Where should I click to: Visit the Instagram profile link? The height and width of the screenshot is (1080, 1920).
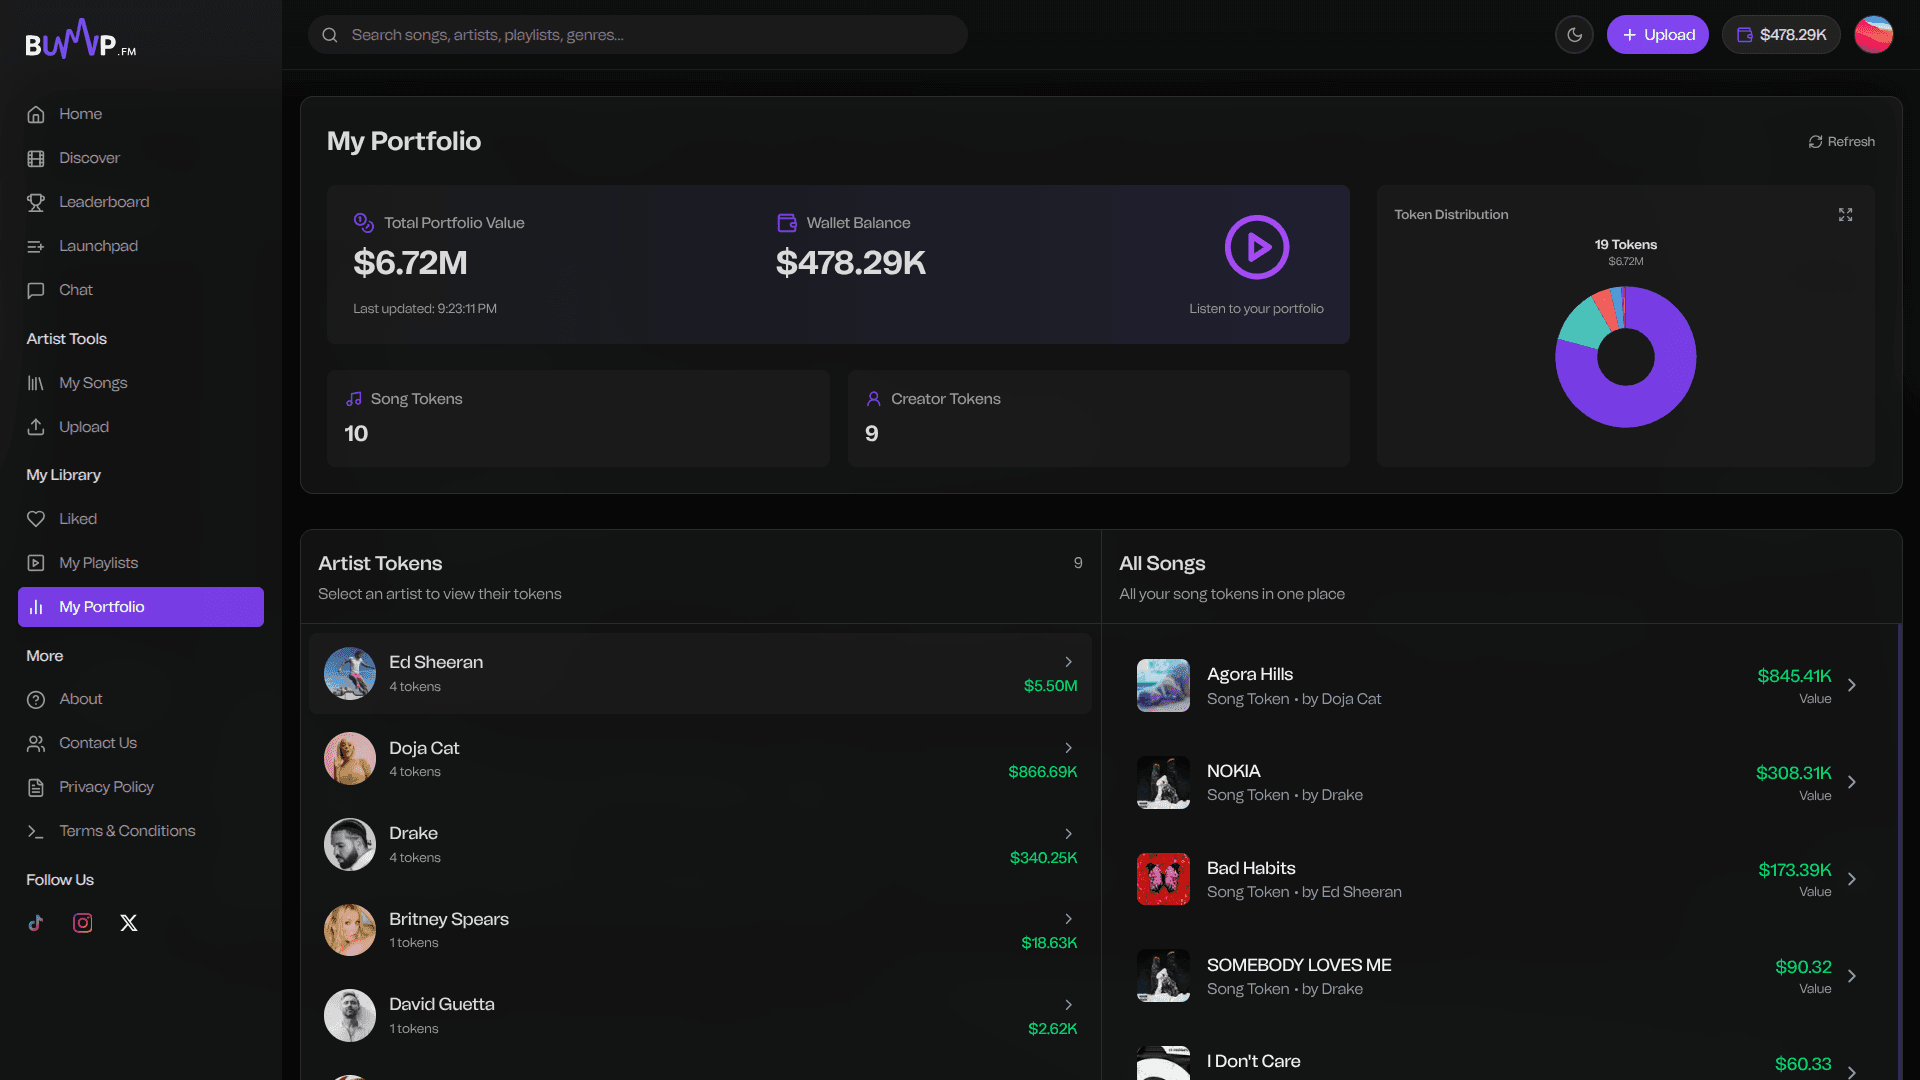pyautogui.click(x=82, y=923)
